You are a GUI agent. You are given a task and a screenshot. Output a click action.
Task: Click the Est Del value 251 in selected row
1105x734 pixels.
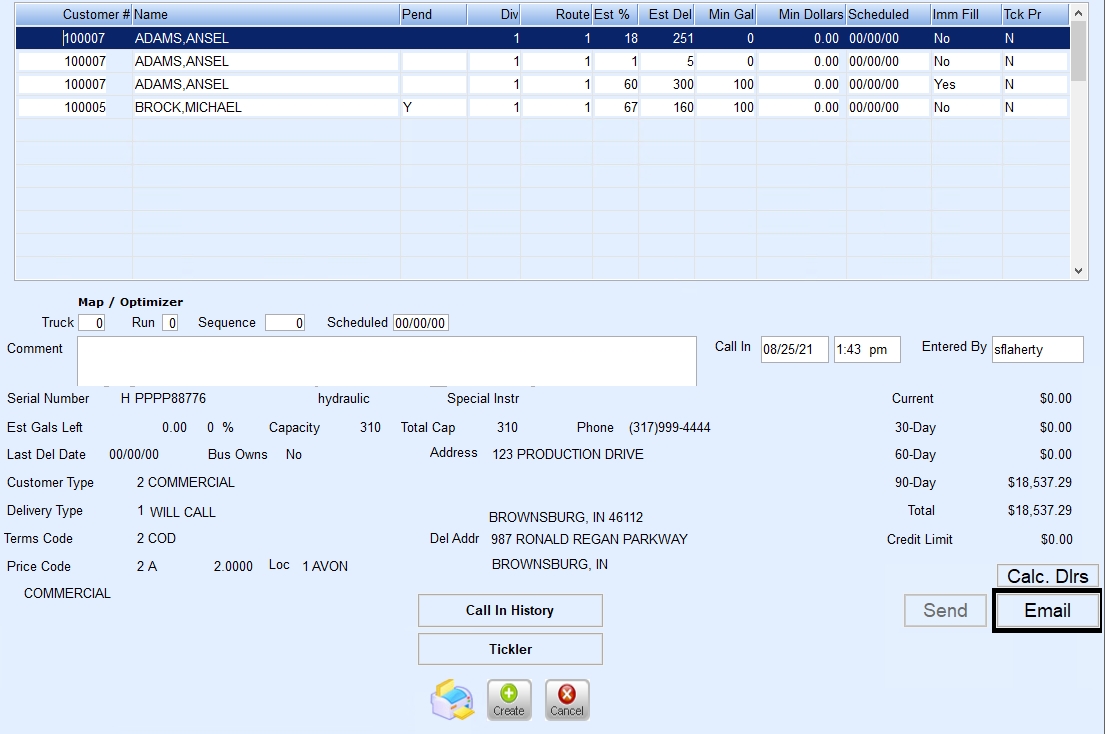point(683,39)
